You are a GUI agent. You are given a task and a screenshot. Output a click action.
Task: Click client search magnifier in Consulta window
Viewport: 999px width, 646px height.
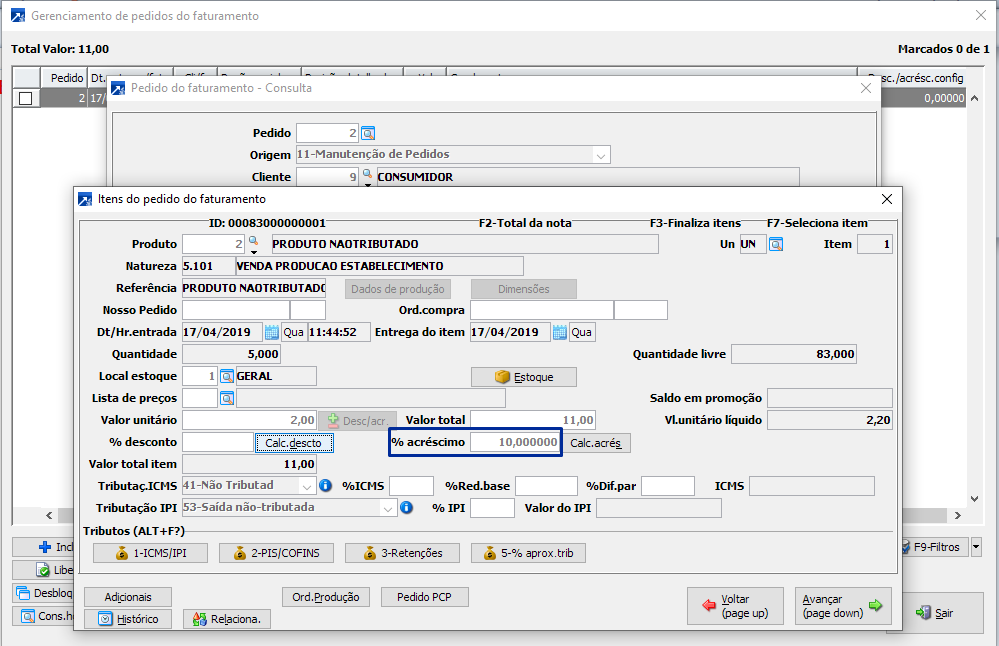click(367, 173)
